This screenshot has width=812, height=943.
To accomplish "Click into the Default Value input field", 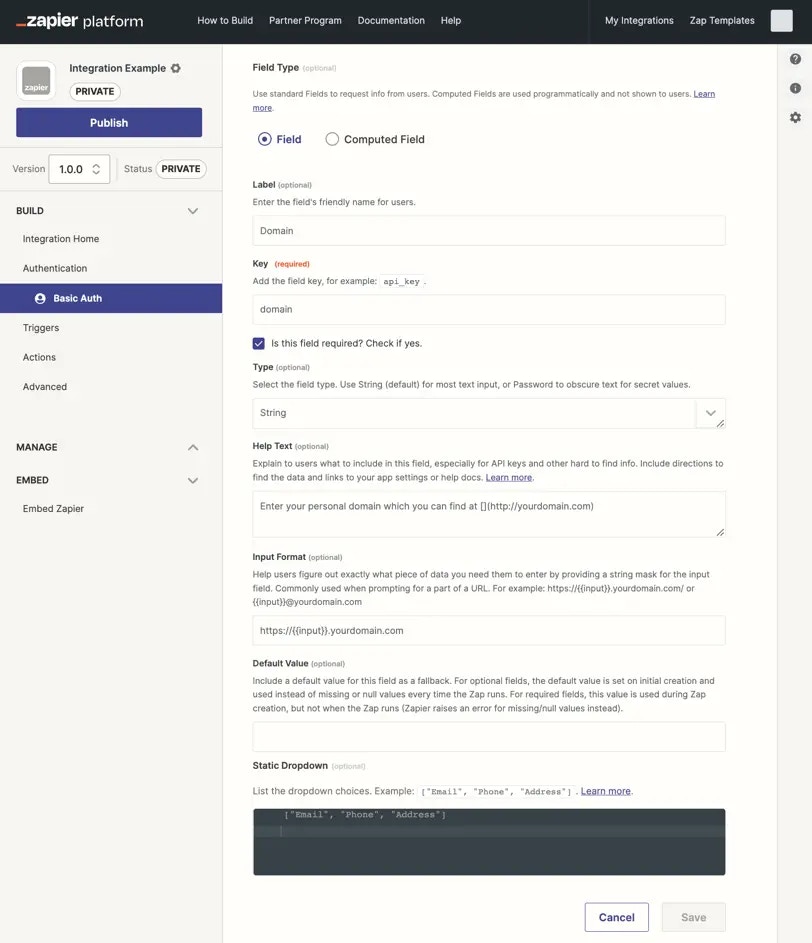I will tap(488, 737).
